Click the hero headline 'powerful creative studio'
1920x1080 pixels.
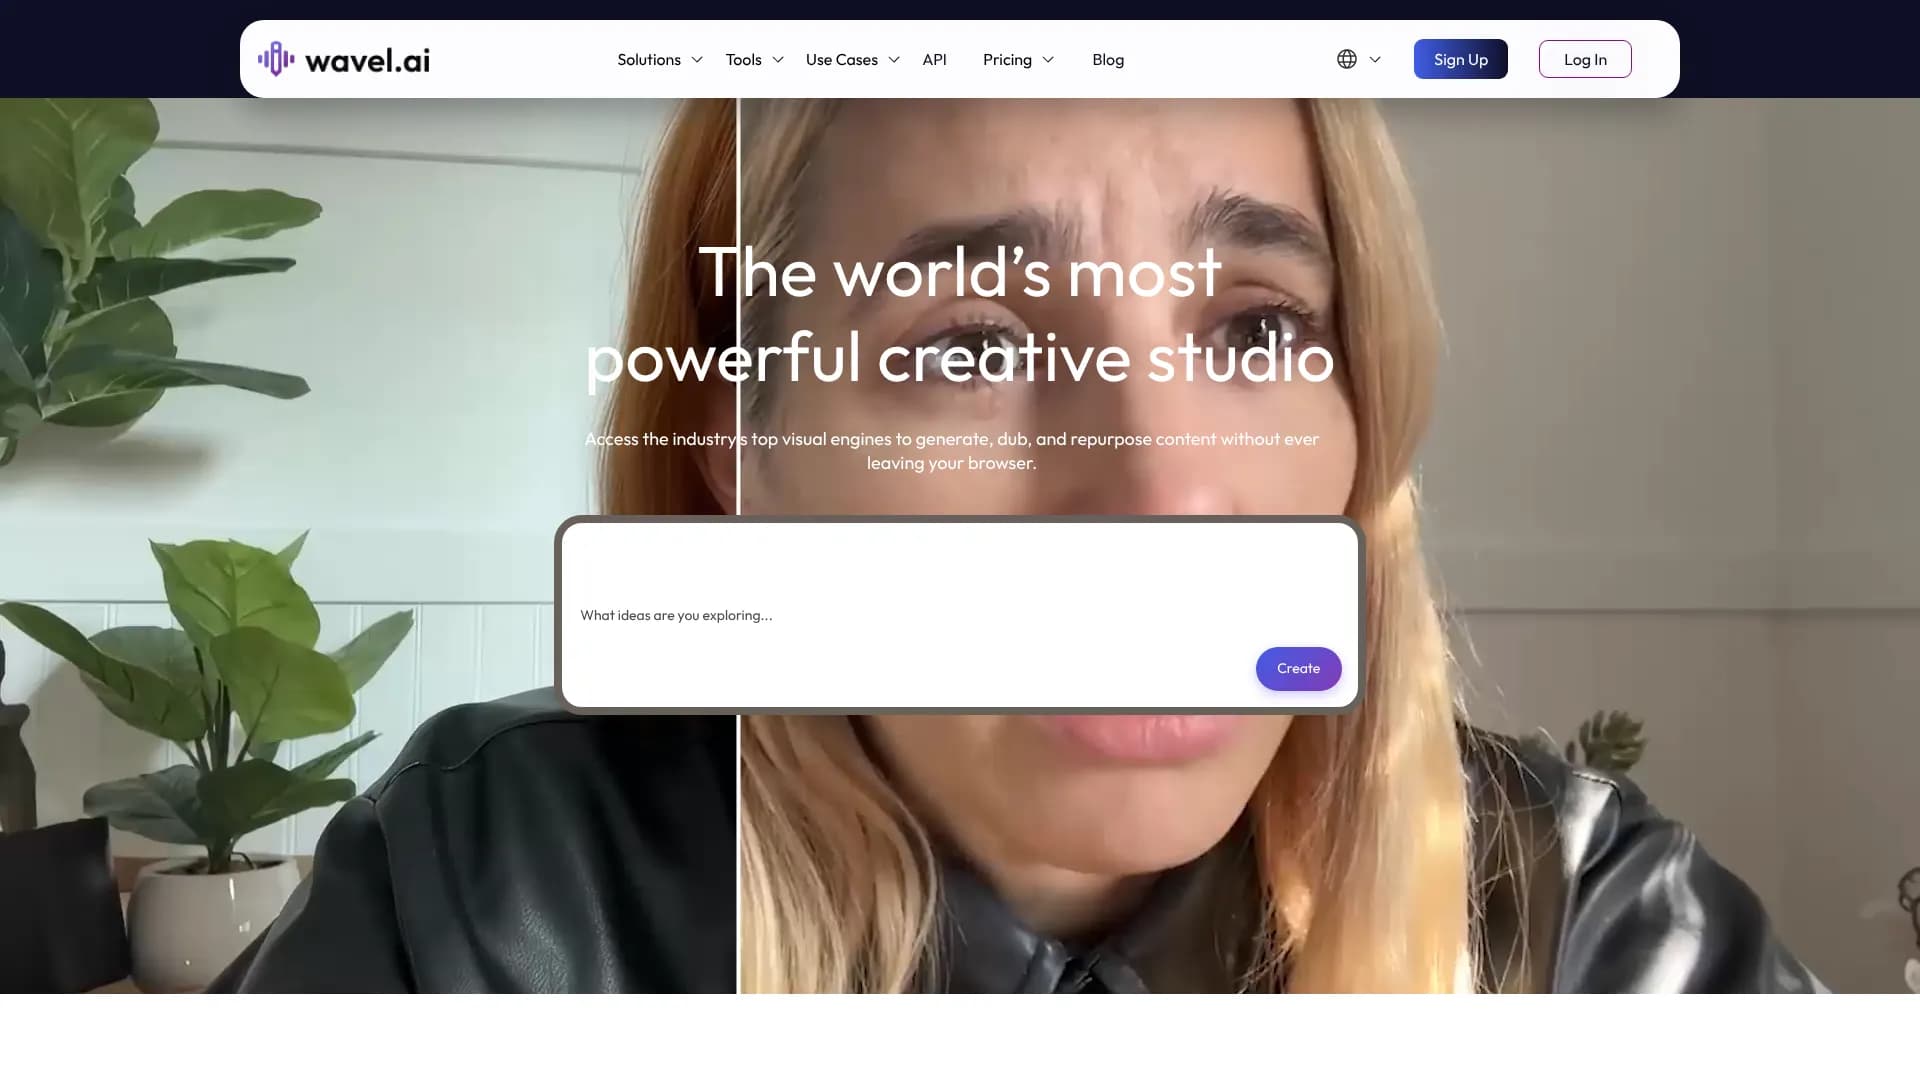click(959, 358)
